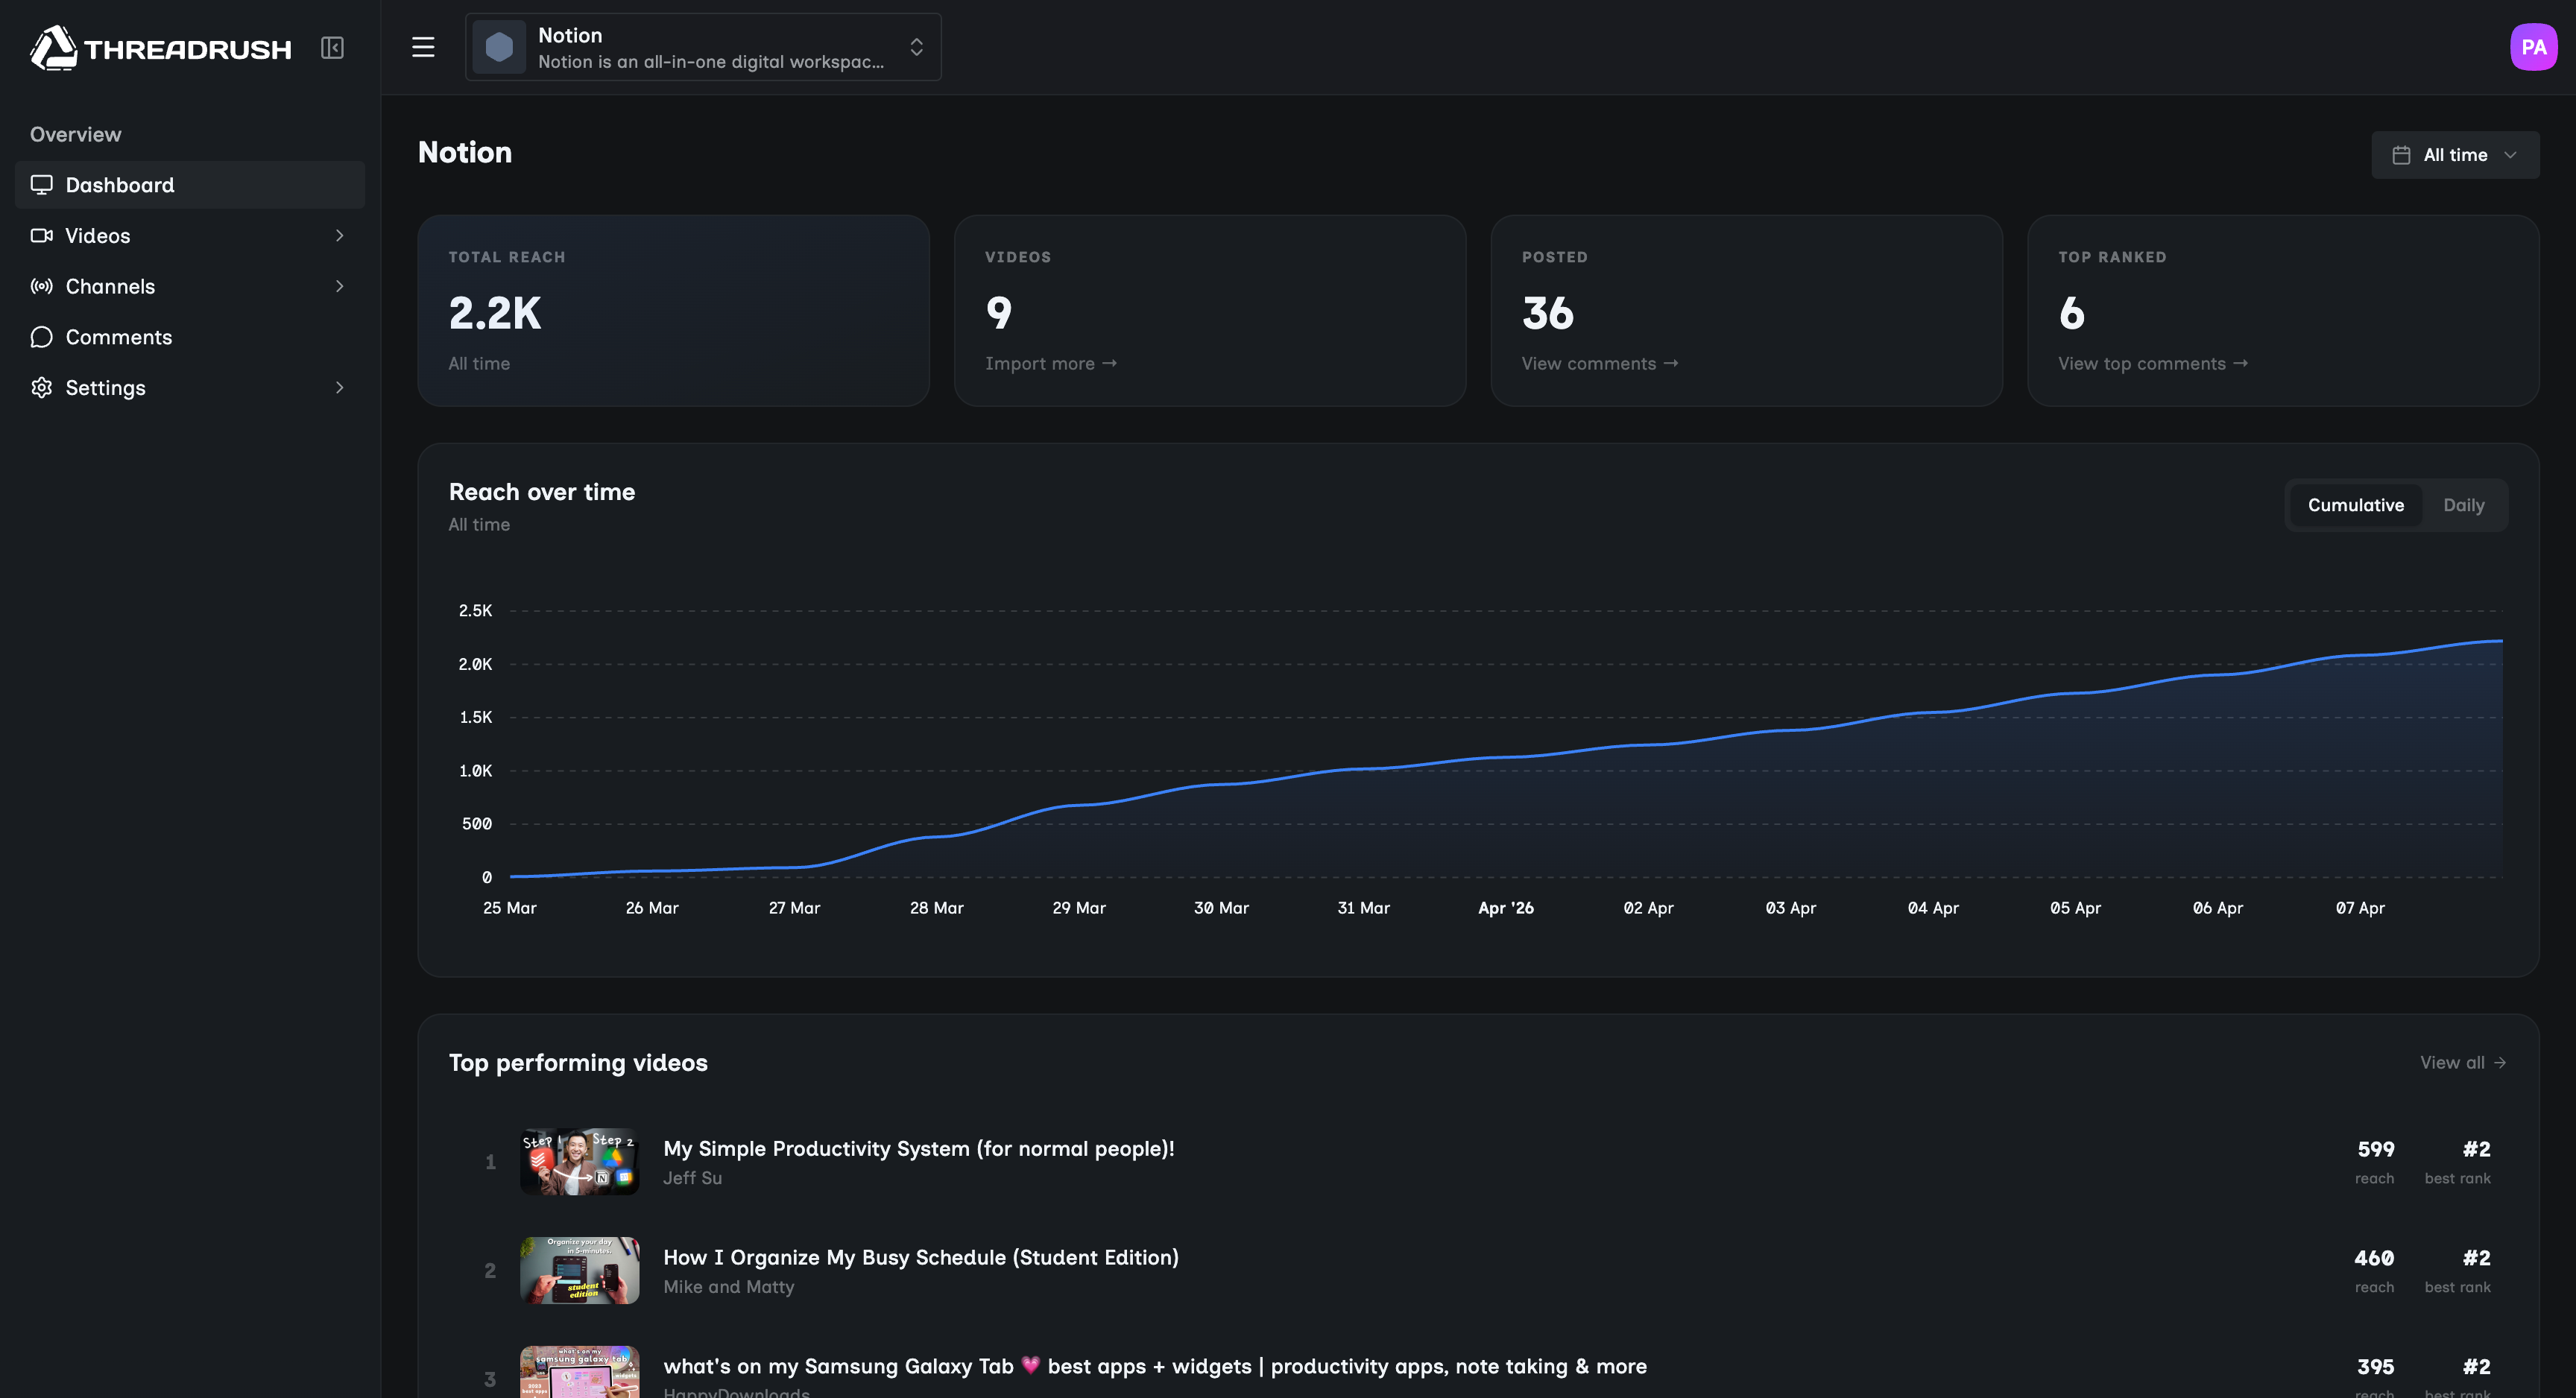This screenshot has width=2576, height=1398.
Task: Click the Total Reach 2.2K card
Action: pyautogui.click(x=673, y=311)
